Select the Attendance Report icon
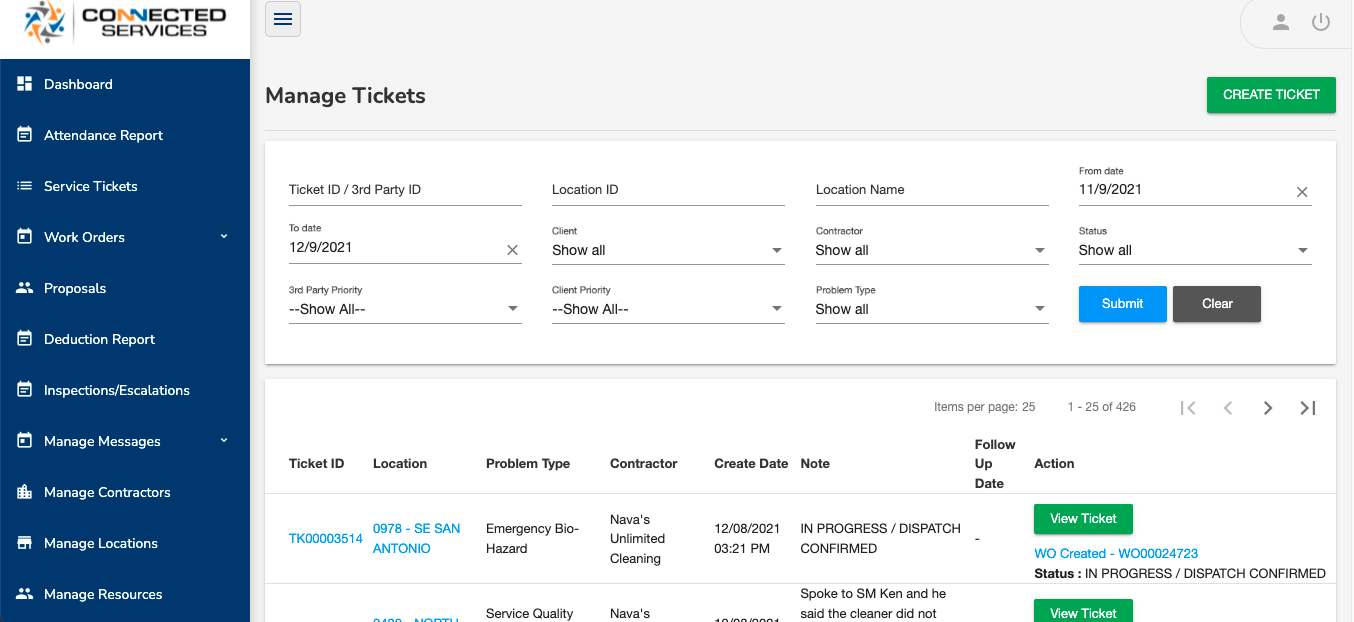The image size is (1354, 622). pos(24,135)
